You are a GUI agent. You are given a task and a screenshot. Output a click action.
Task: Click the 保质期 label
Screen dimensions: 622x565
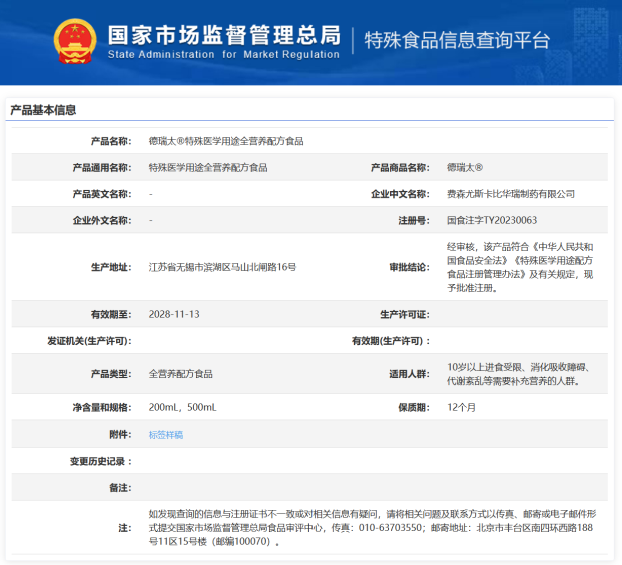pos(414,407)
